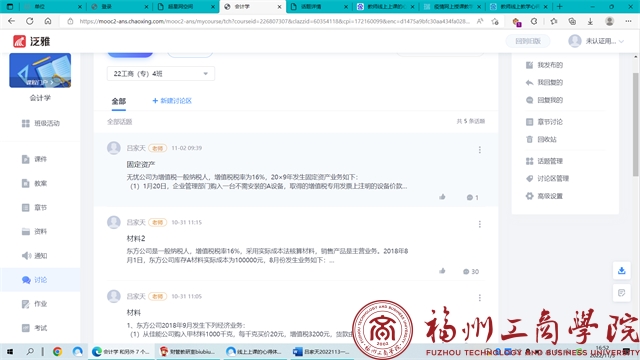The image size is (640, 360).
Task: Open the 作业 homework sidebar item
Action: tap(34, 304)
